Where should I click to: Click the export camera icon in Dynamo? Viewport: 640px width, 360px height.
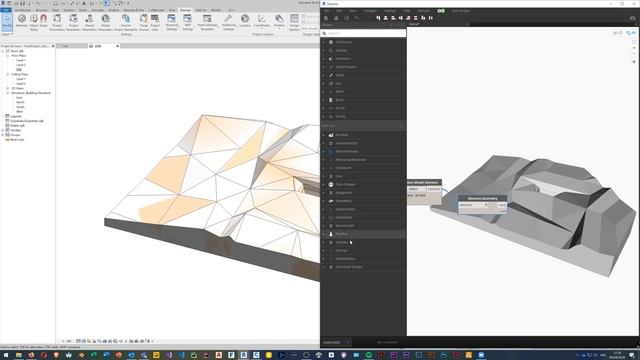tap(632, 18)
